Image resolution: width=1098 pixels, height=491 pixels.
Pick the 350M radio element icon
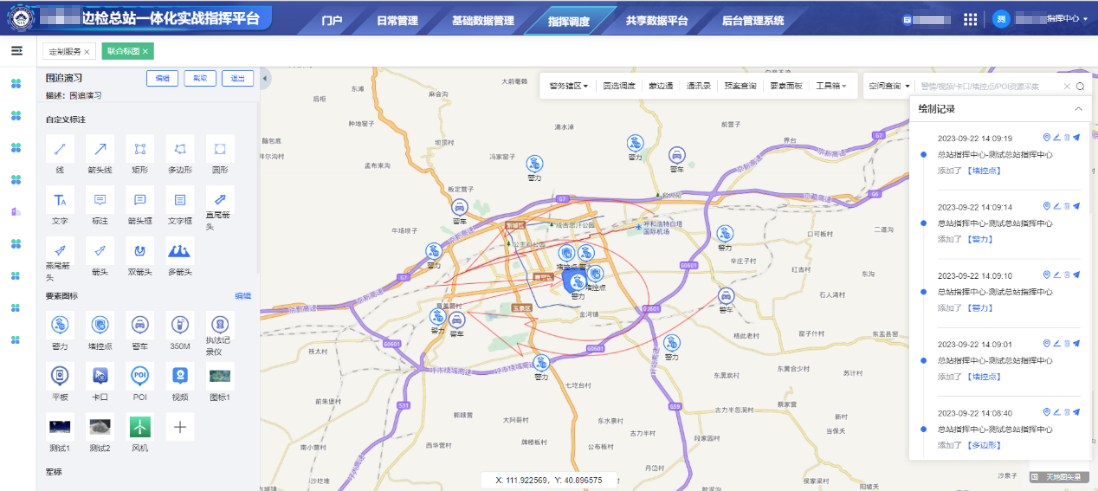(180, 325)
